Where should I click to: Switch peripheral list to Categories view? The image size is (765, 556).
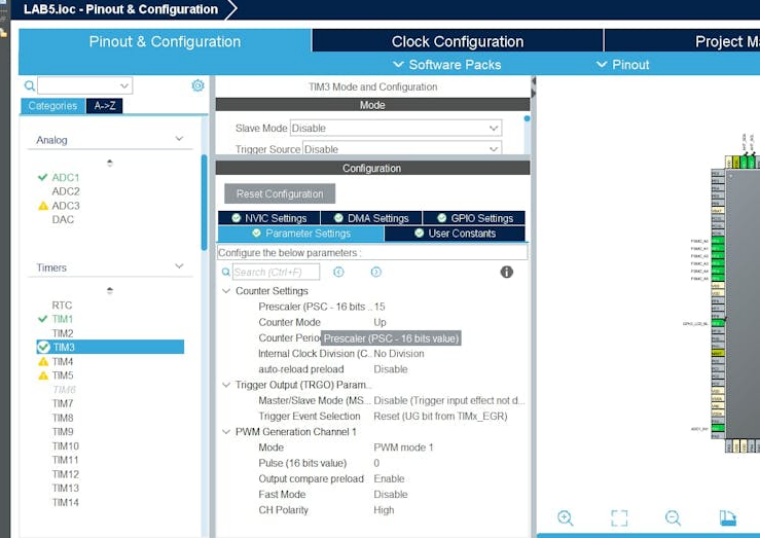click(52, 106)
